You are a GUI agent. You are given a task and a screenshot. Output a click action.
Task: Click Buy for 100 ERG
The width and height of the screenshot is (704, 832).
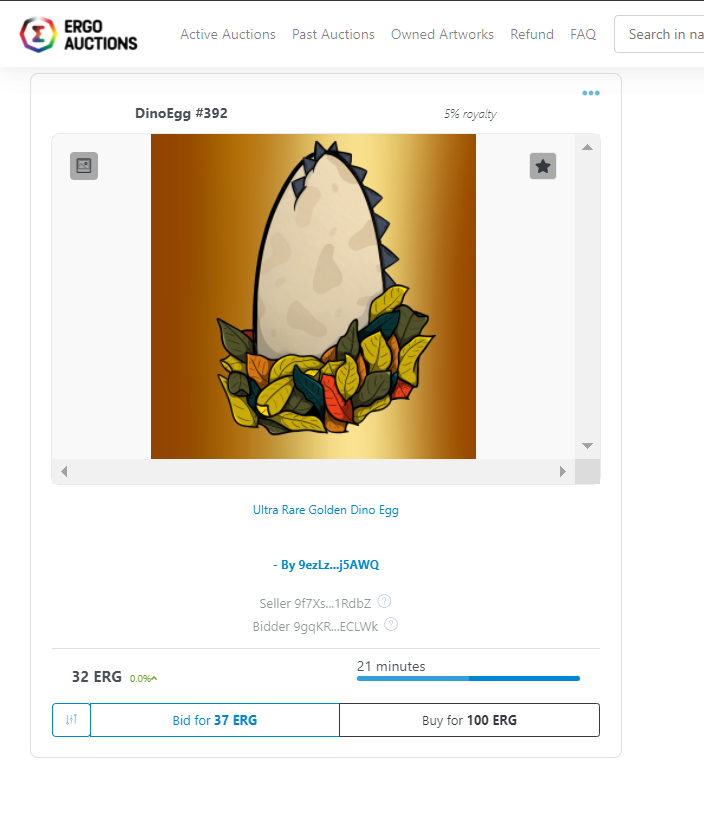click(x=470, y=720)
